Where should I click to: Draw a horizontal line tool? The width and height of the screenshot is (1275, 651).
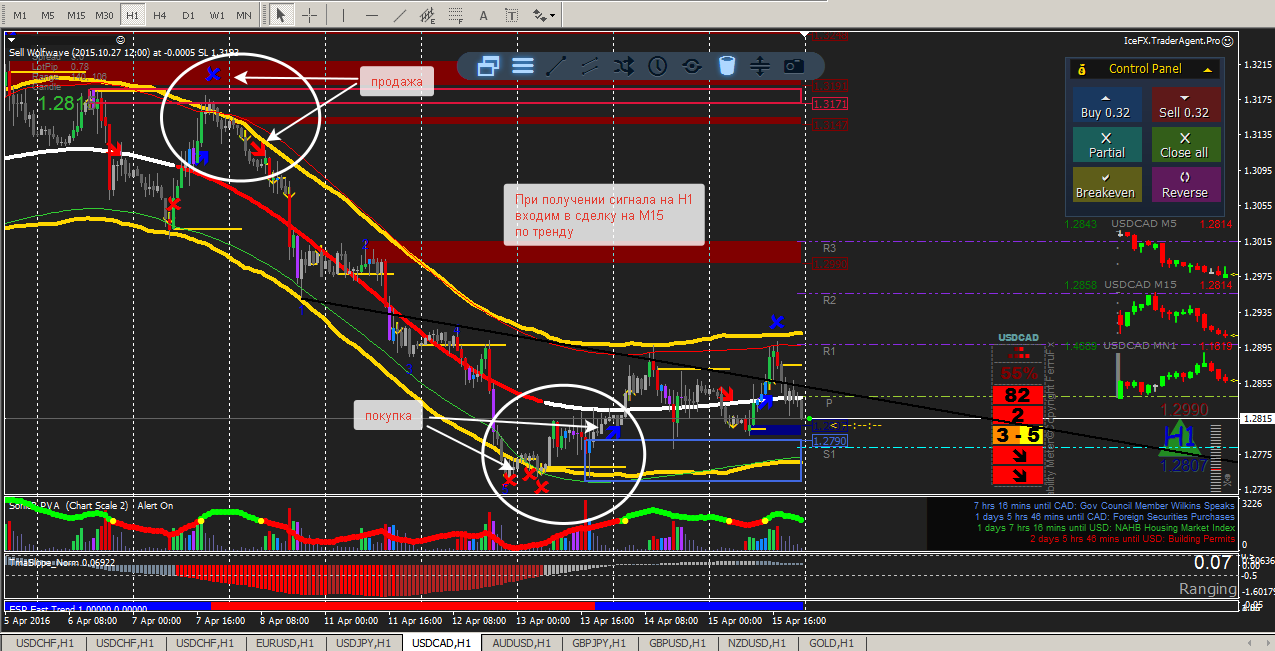[x=372, y=15]
